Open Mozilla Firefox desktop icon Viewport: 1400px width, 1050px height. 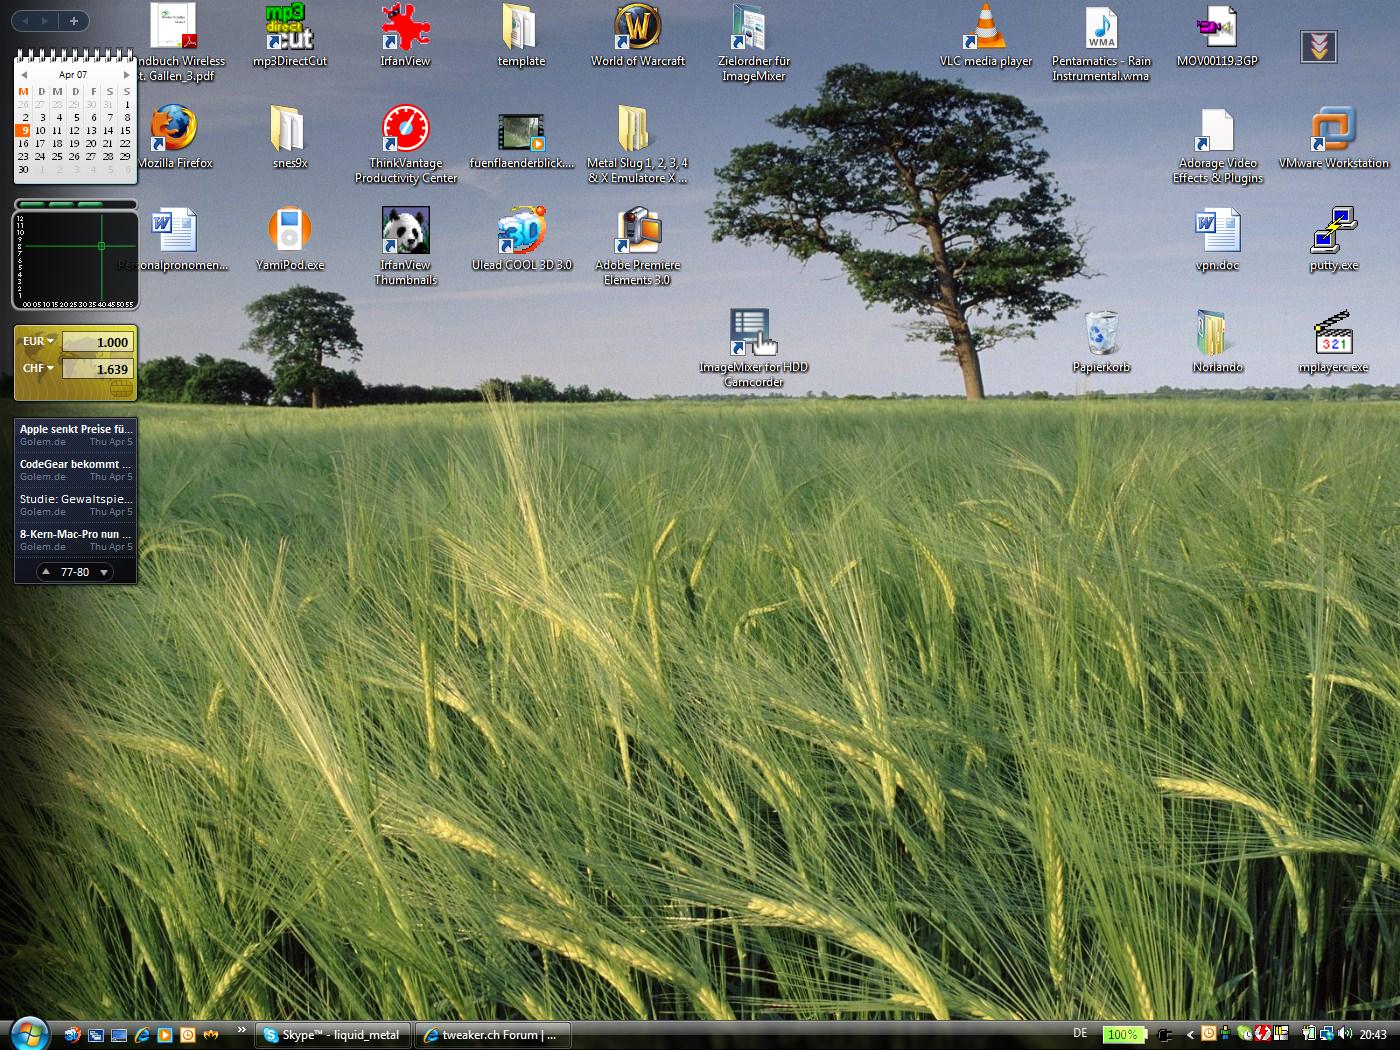point(174,130)
